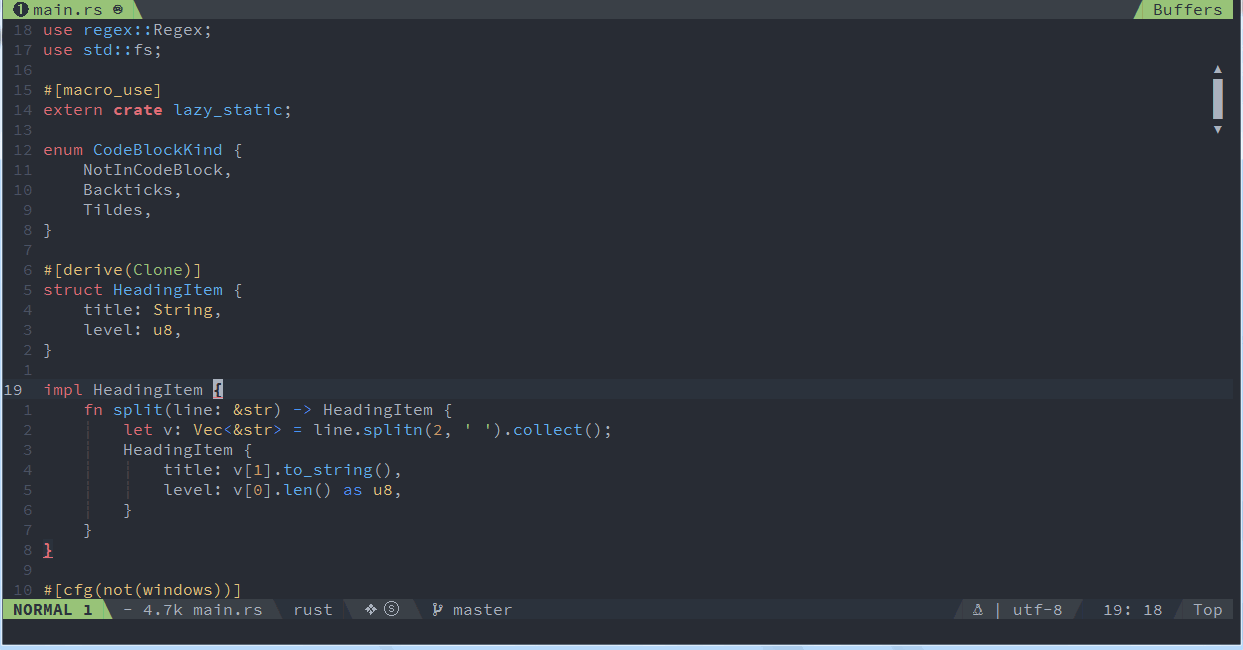Click the 19: 18 cursor position
This screenshot has height=650, width=1243.
click(1133, 610)
